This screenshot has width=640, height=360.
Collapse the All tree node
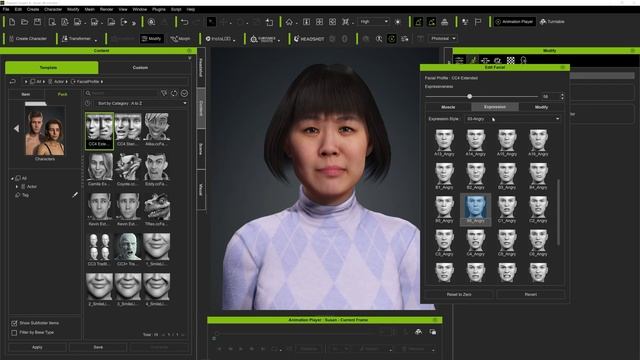[x=12, y=178]
